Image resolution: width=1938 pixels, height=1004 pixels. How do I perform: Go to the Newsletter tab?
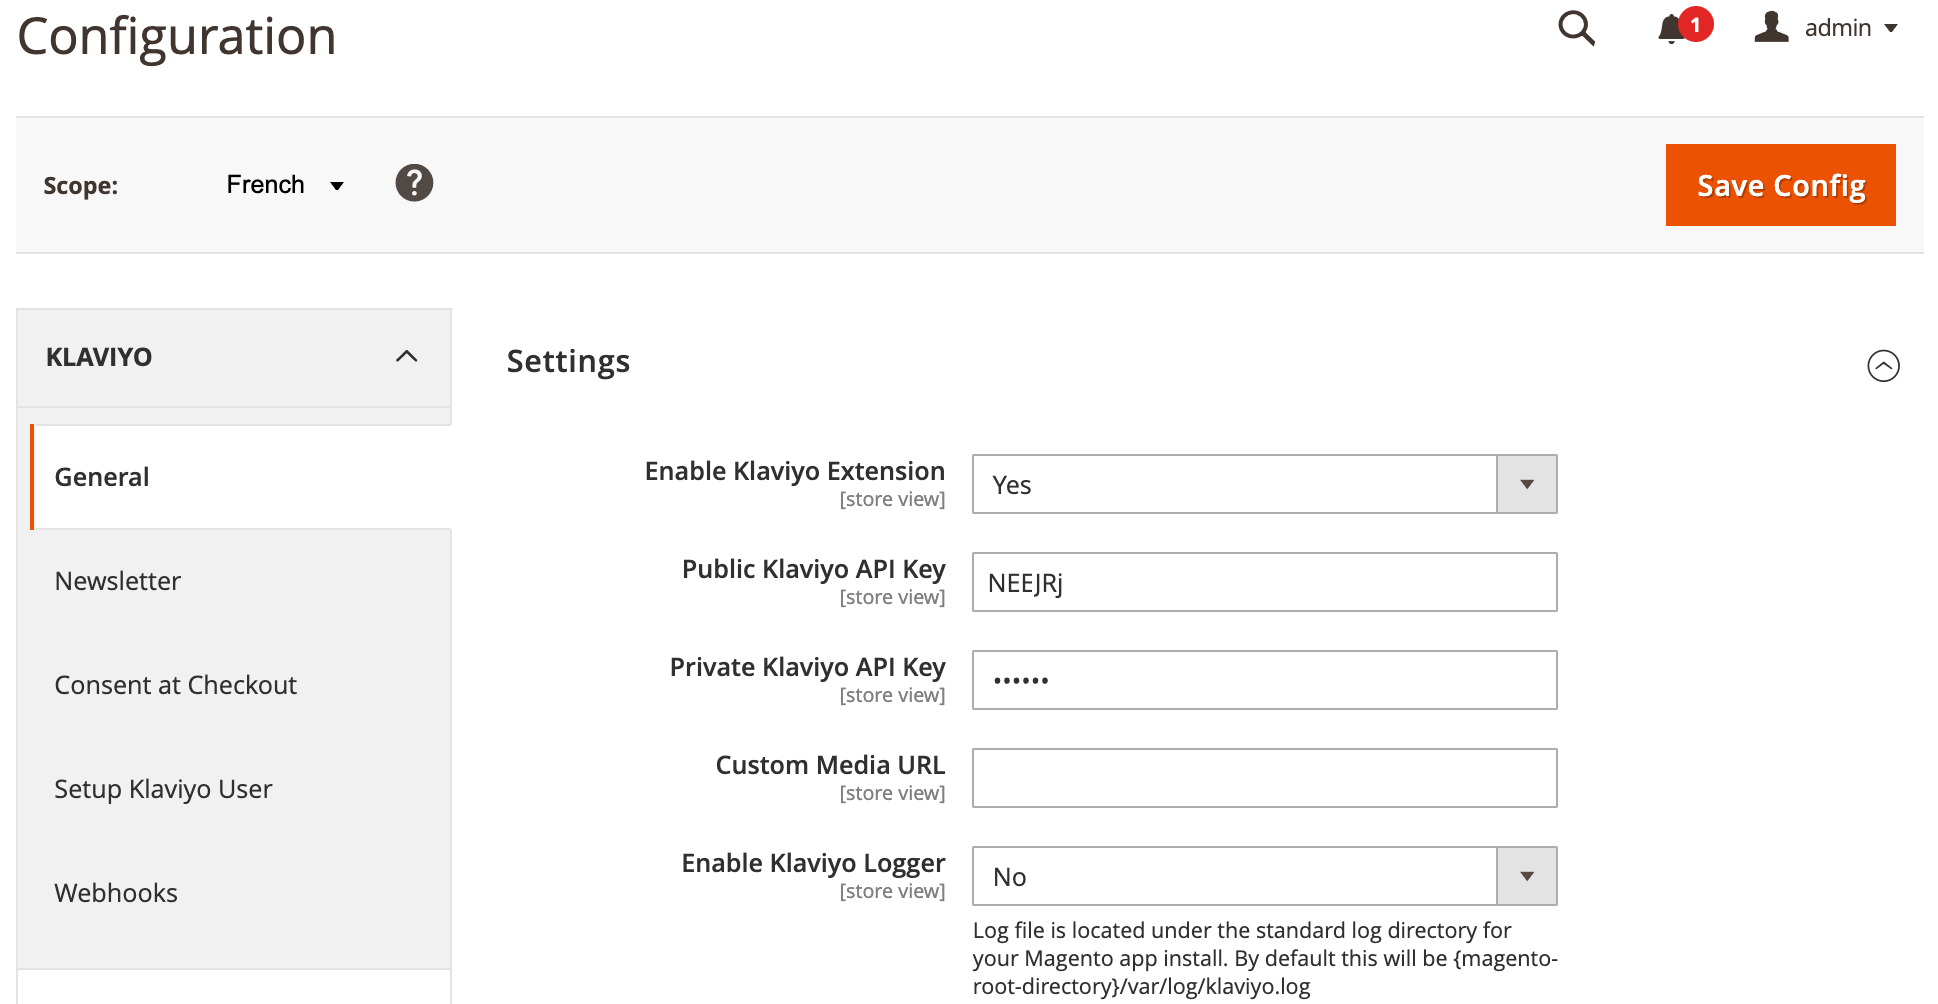(x=118, y=581)
